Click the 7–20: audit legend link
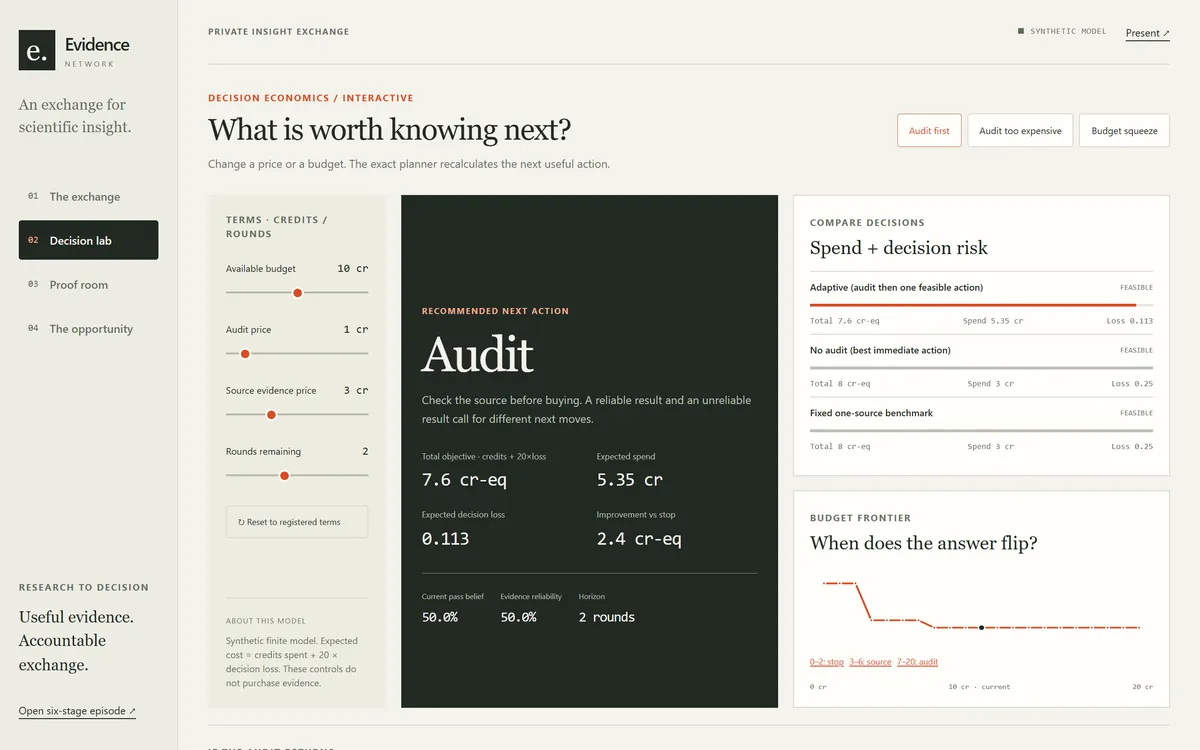This screenshot has height=750, width=1200. 917,662
